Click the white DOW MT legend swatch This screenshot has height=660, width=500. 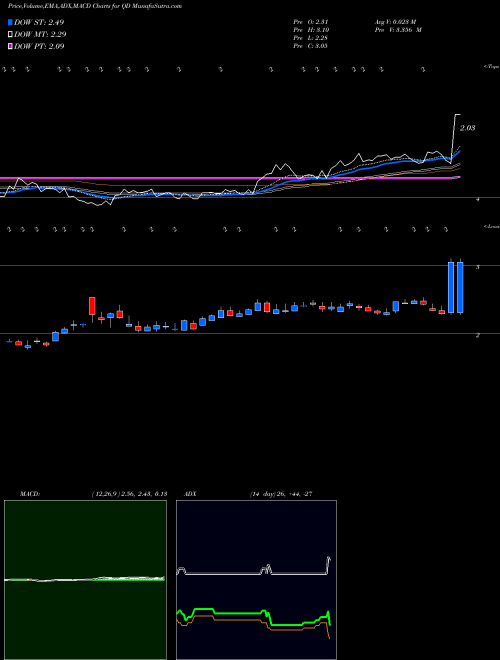click(x=11, y=35)
